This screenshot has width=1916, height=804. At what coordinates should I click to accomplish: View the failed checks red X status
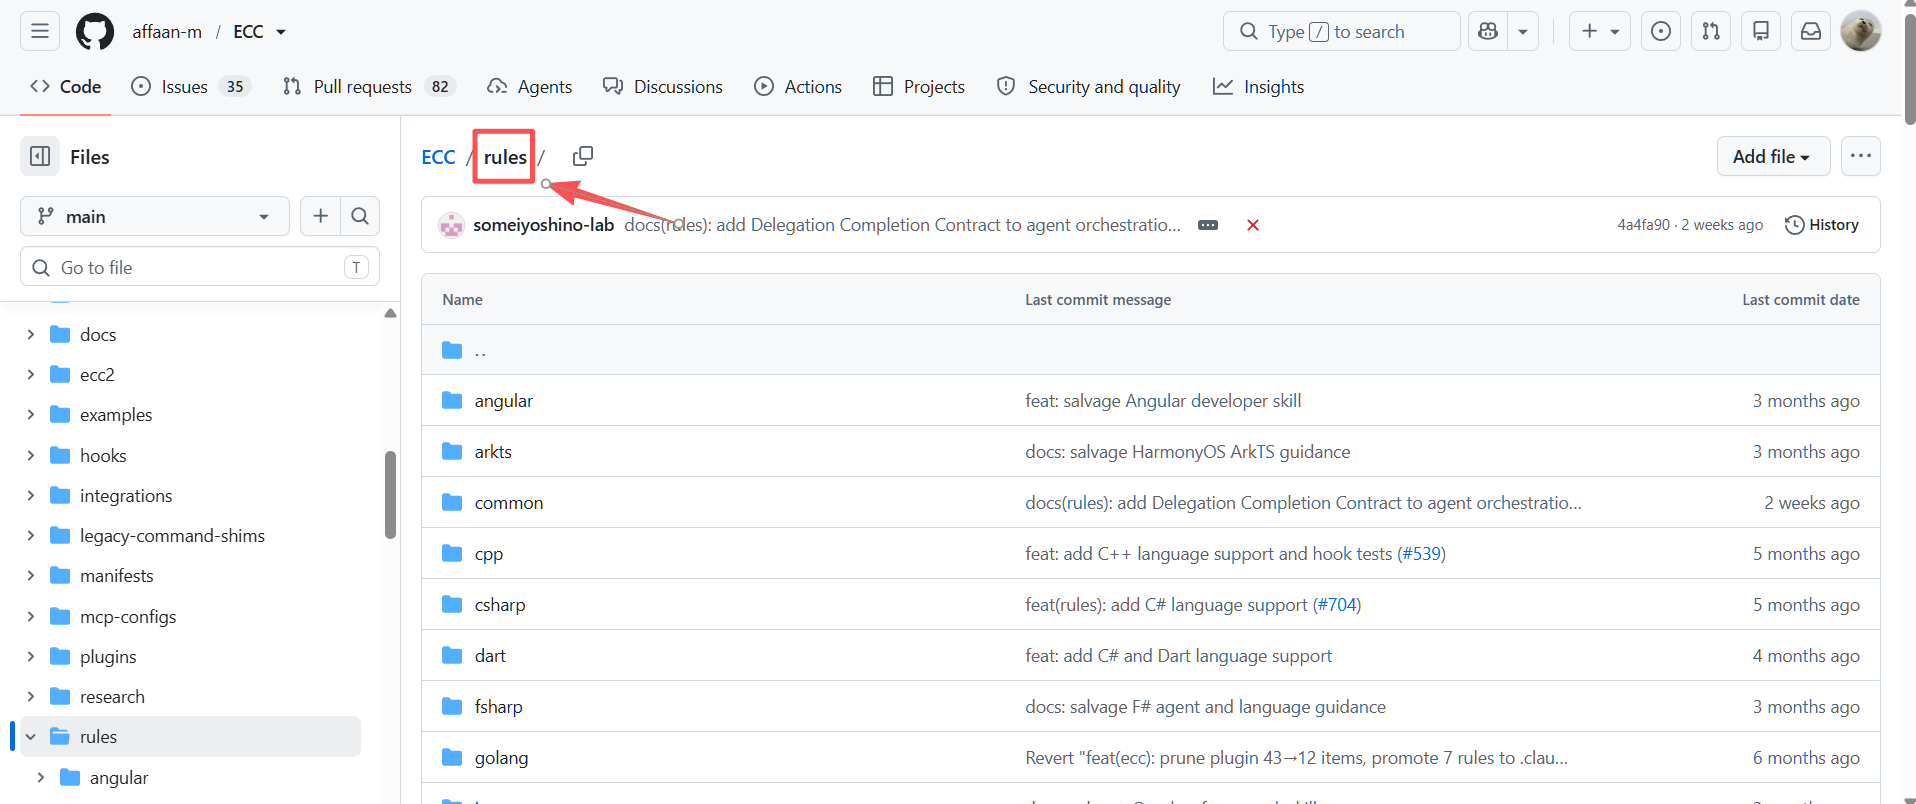point(1252,225)
